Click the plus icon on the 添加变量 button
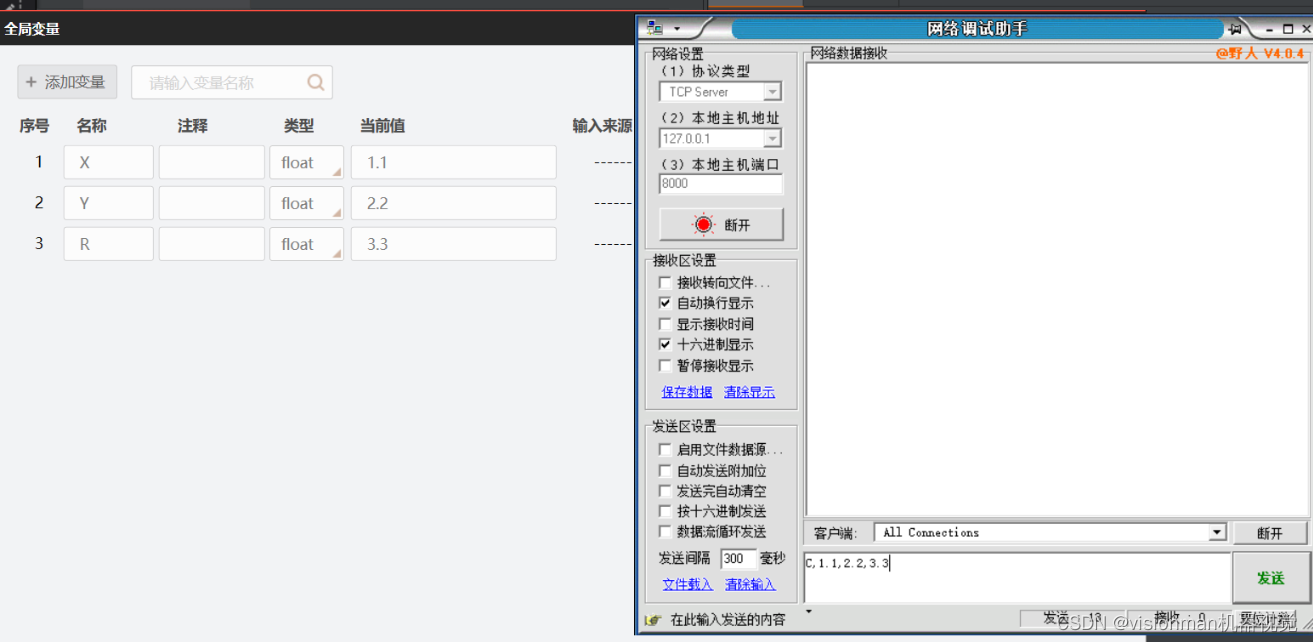The width and height of the screenshot is (1313, 642). tap(31, 82)
